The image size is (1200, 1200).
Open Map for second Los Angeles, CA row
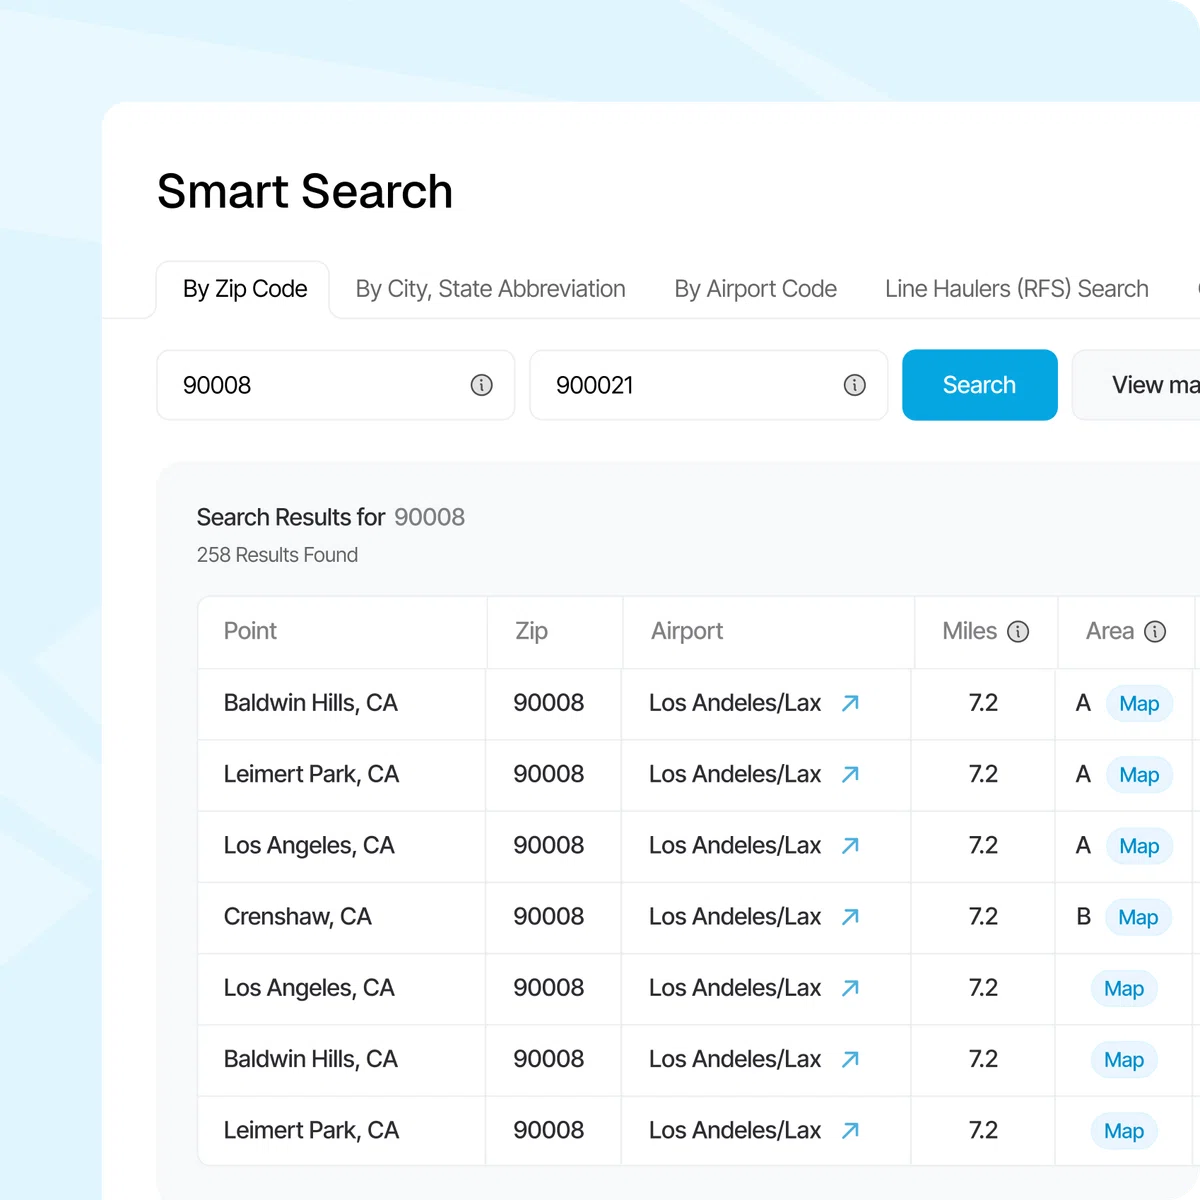pos(1124,989)
